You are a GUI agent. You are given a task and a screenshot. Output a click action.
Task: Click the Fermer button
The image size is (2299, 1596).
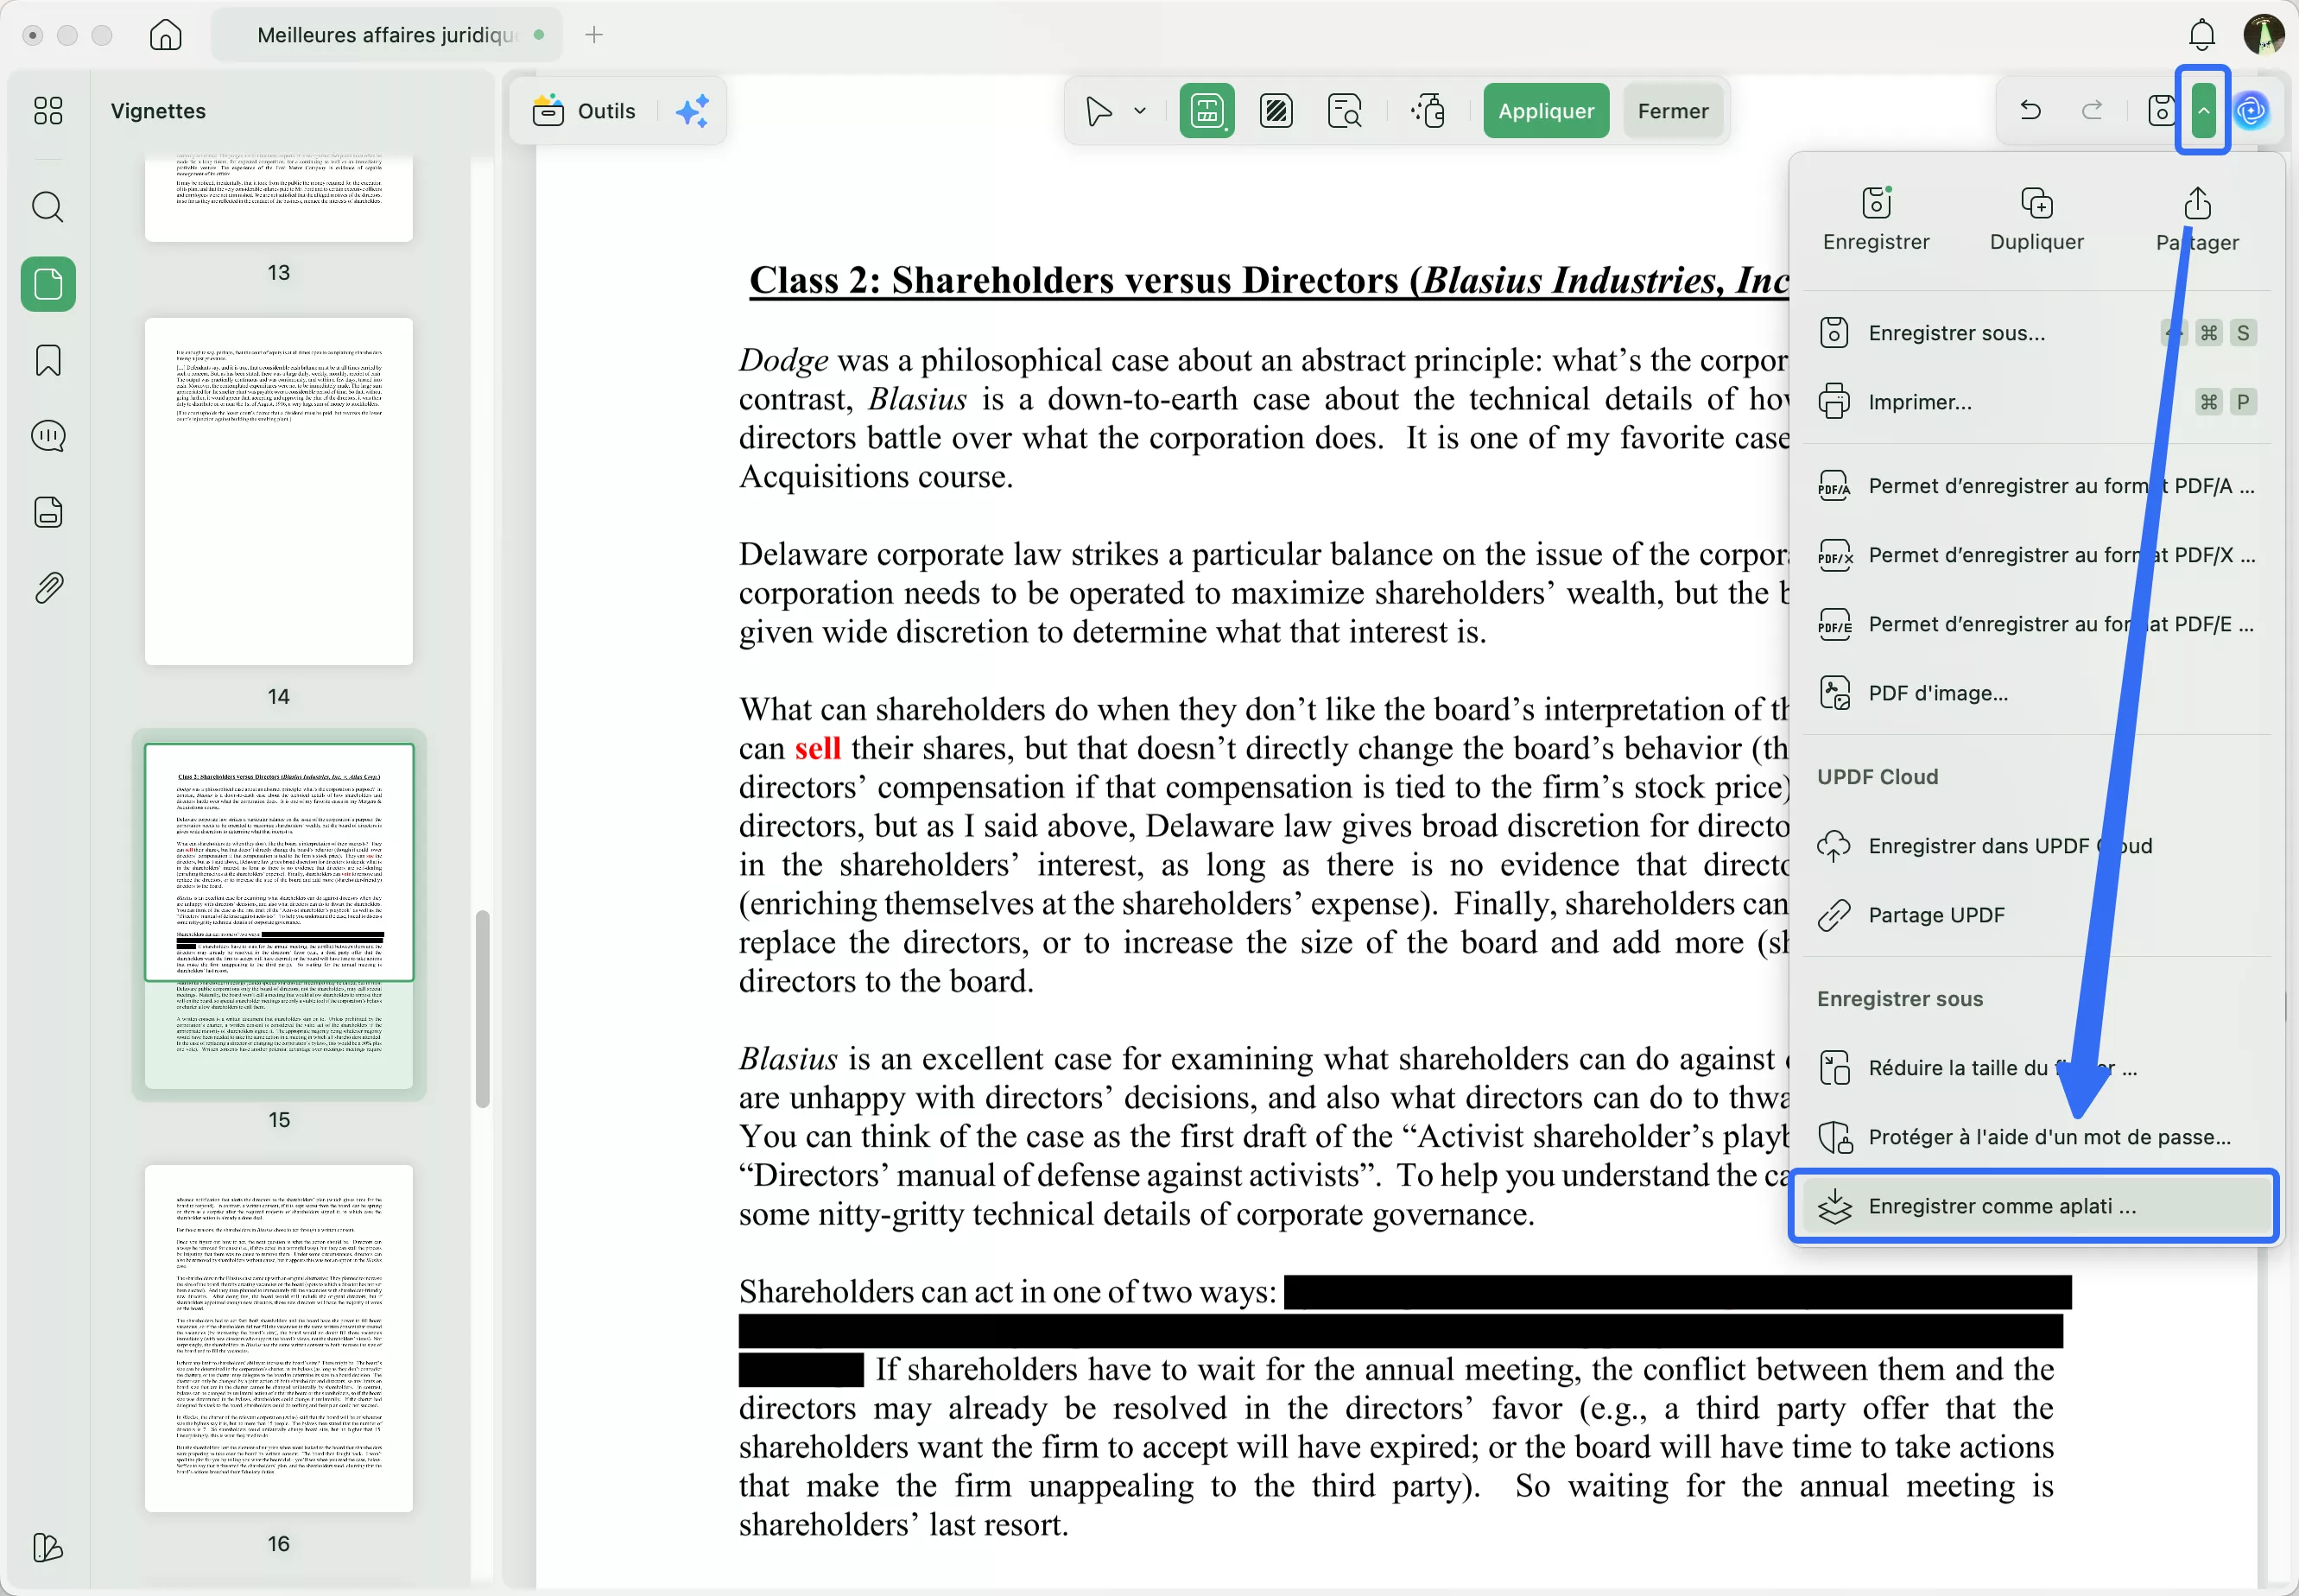[1672, 111]
